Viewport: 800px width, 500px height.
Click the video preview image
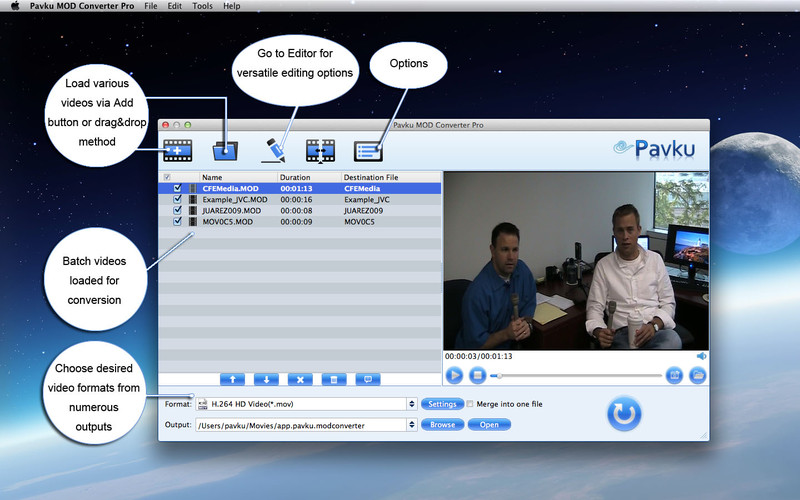pos(576,261)
